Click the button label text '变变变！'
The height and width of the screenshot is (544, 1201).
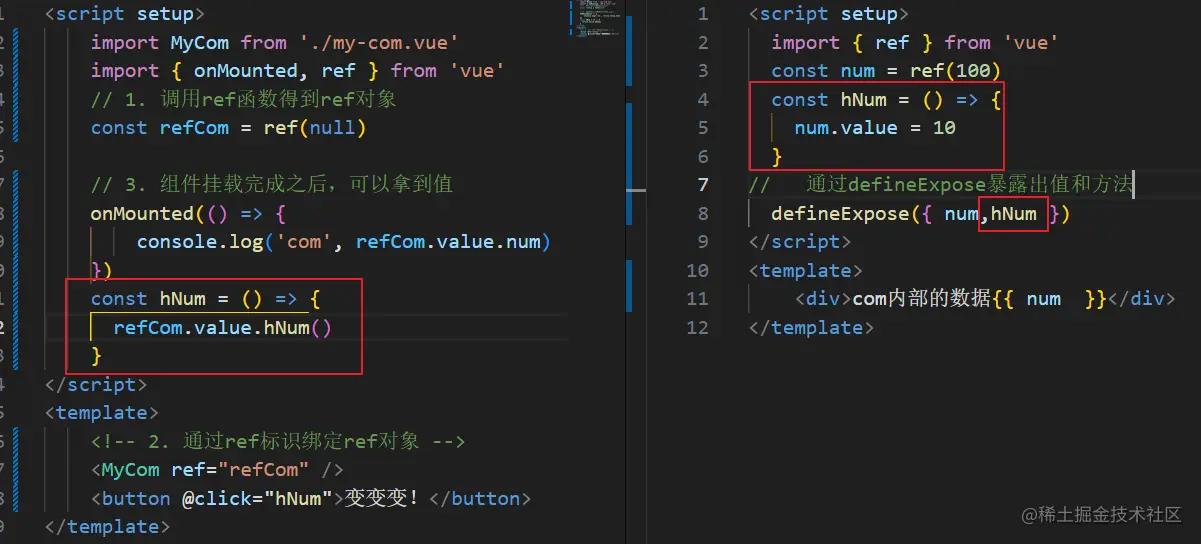click(382, 498)
